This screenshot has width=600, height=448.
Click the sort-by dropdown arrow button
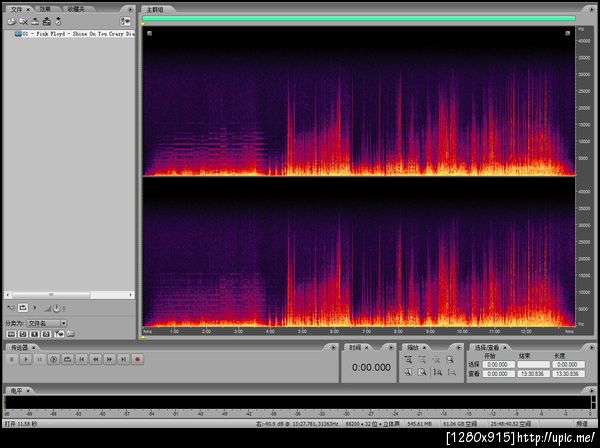(x=64, y=323)
